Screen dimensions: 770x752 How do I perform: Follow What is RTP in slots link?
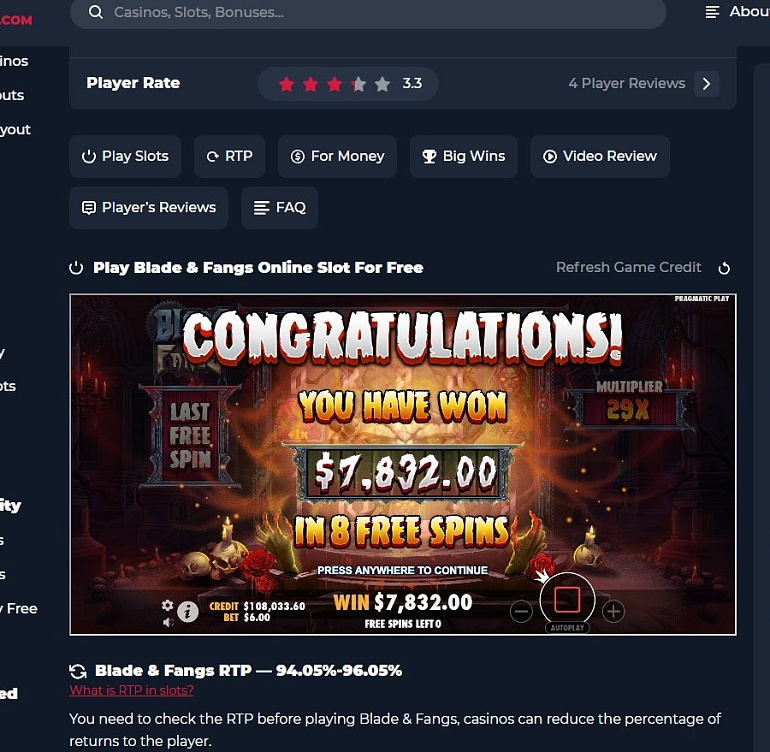point(132,690)
